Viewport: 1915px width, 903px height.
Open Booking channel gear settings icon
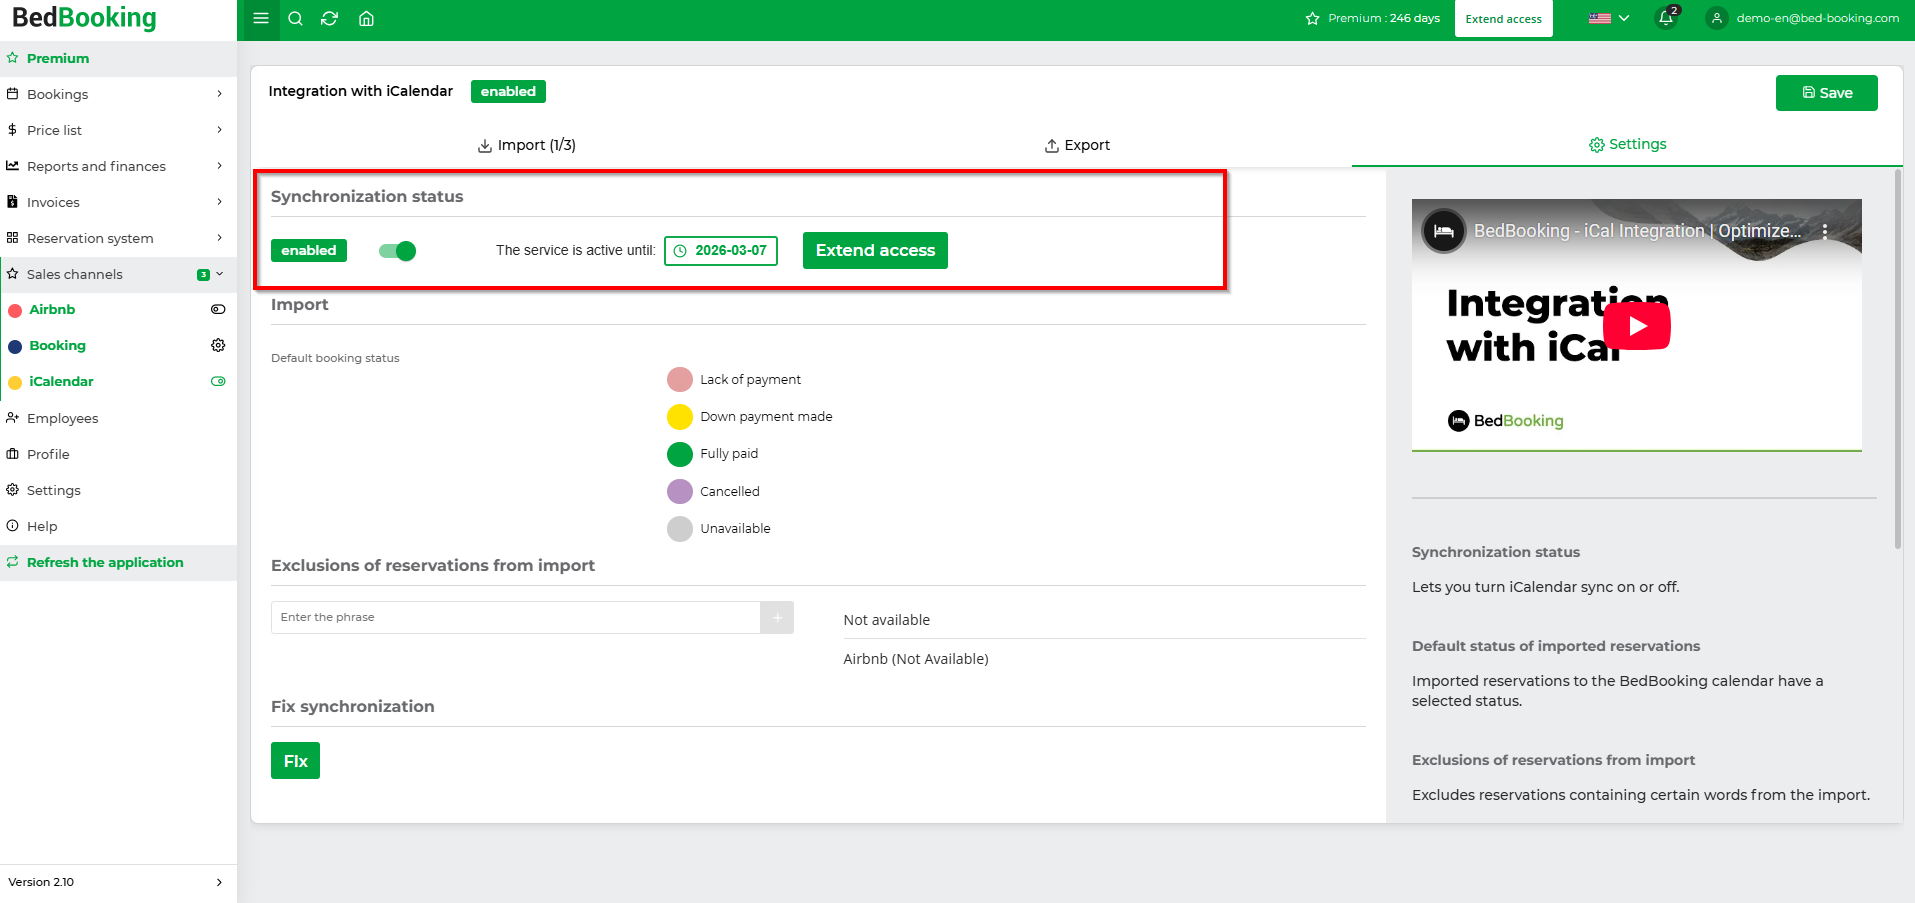pos(218,345)
